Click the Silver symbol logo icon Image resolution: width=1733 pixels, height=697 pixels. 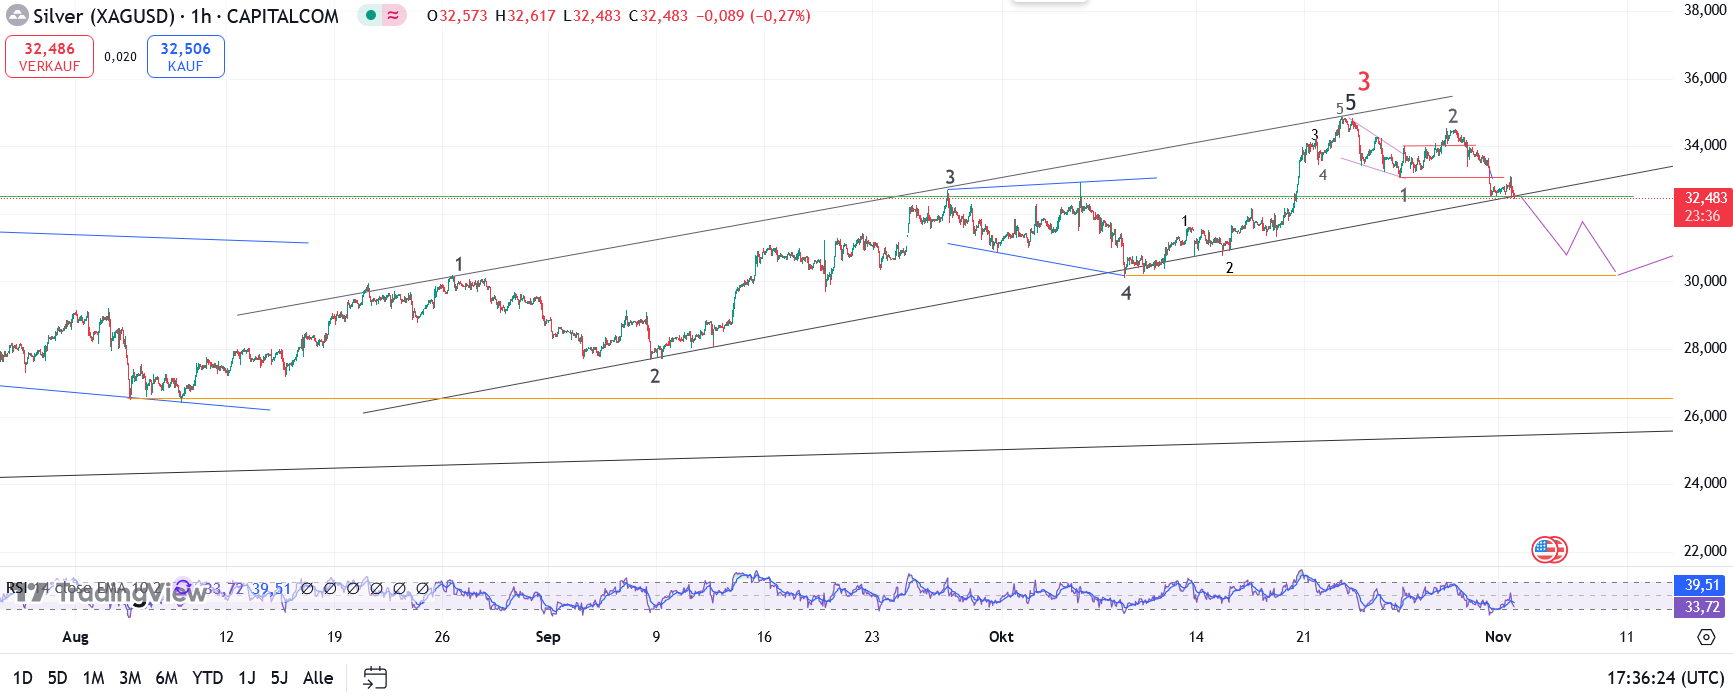[17, 16]
